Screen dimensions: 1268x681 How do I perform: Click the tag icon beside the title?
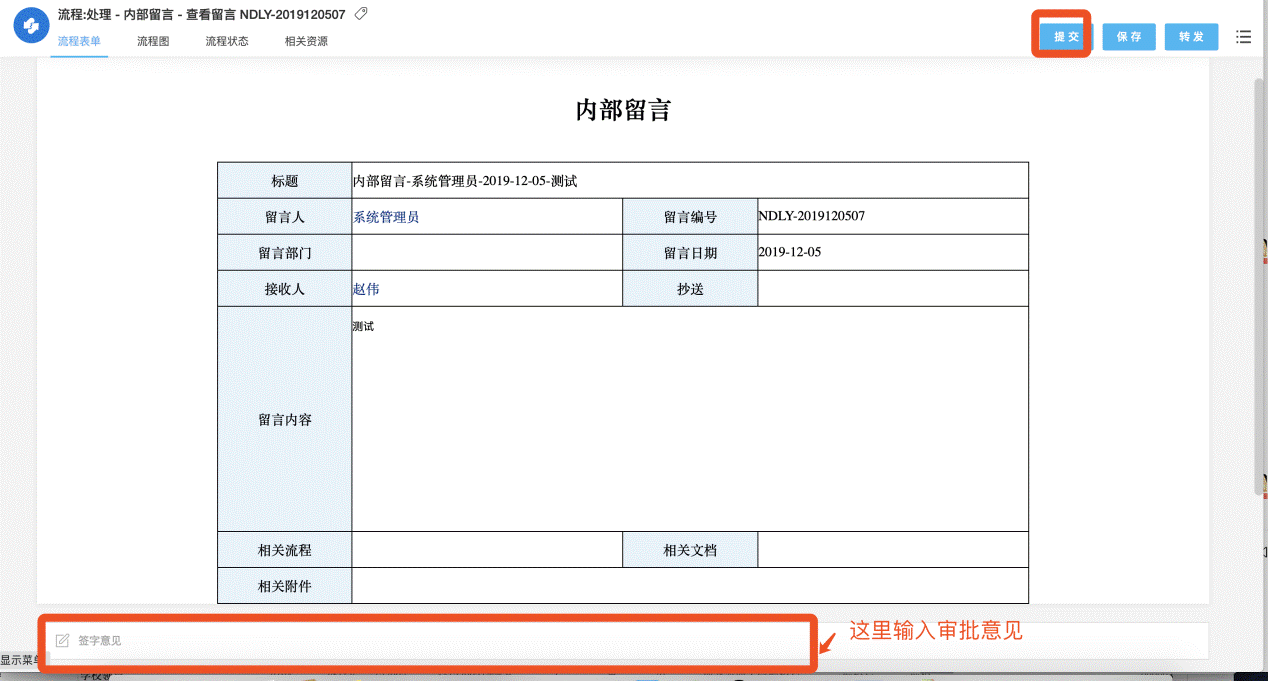(361, 14)
